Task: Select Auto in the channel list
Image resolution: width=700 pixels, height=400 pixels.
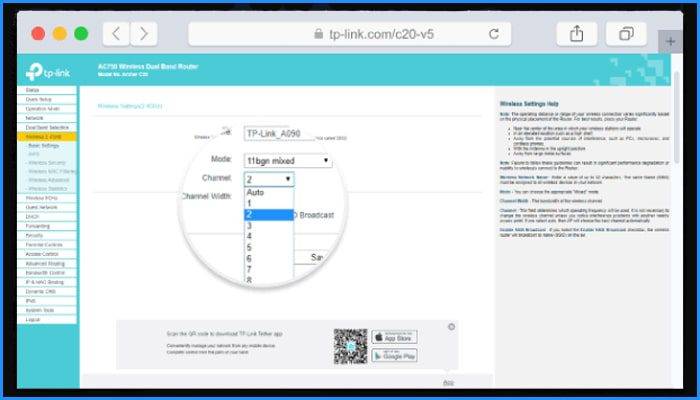Action: (255, 190)
